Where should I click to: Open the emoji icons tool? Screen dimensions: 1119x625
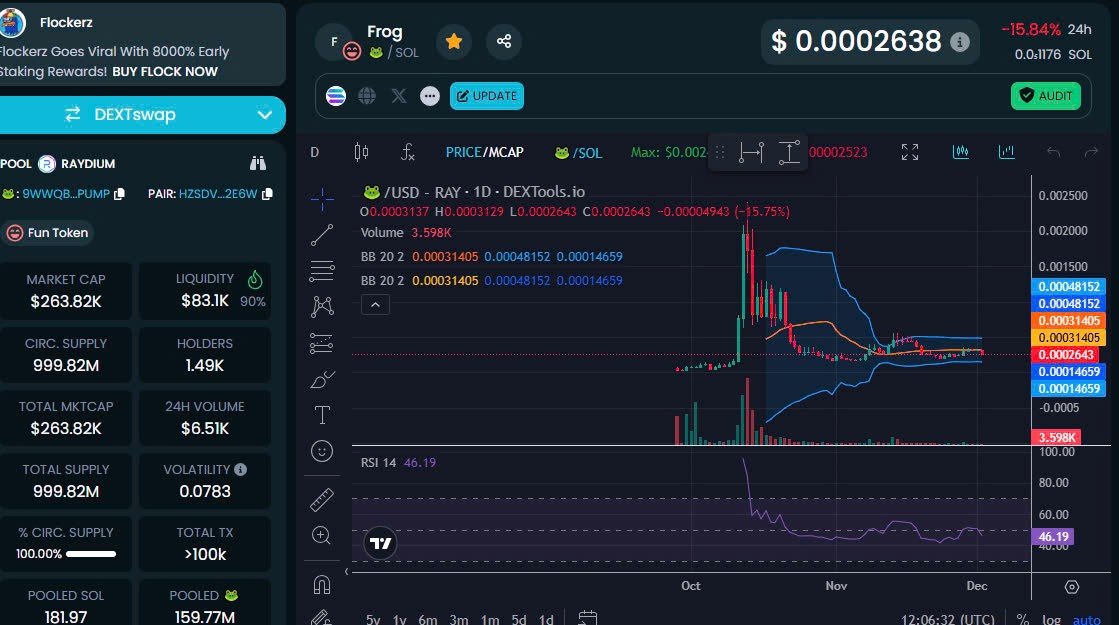coord(322,451)
